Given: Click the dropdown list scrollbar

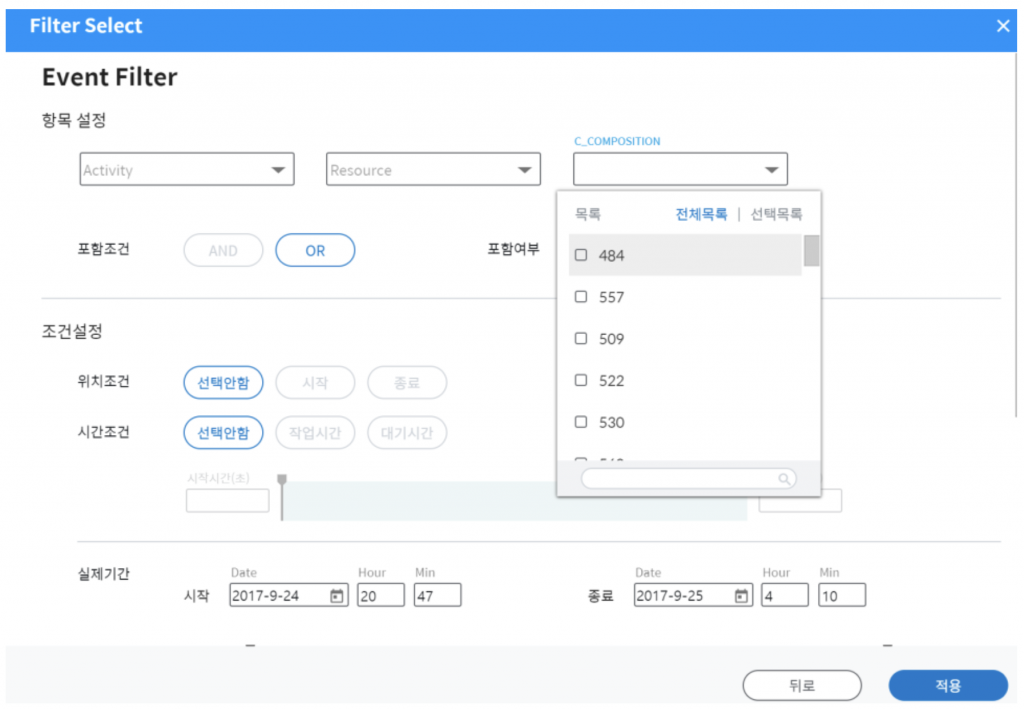Looking at the screenshot, I should [x=812, y=251].
